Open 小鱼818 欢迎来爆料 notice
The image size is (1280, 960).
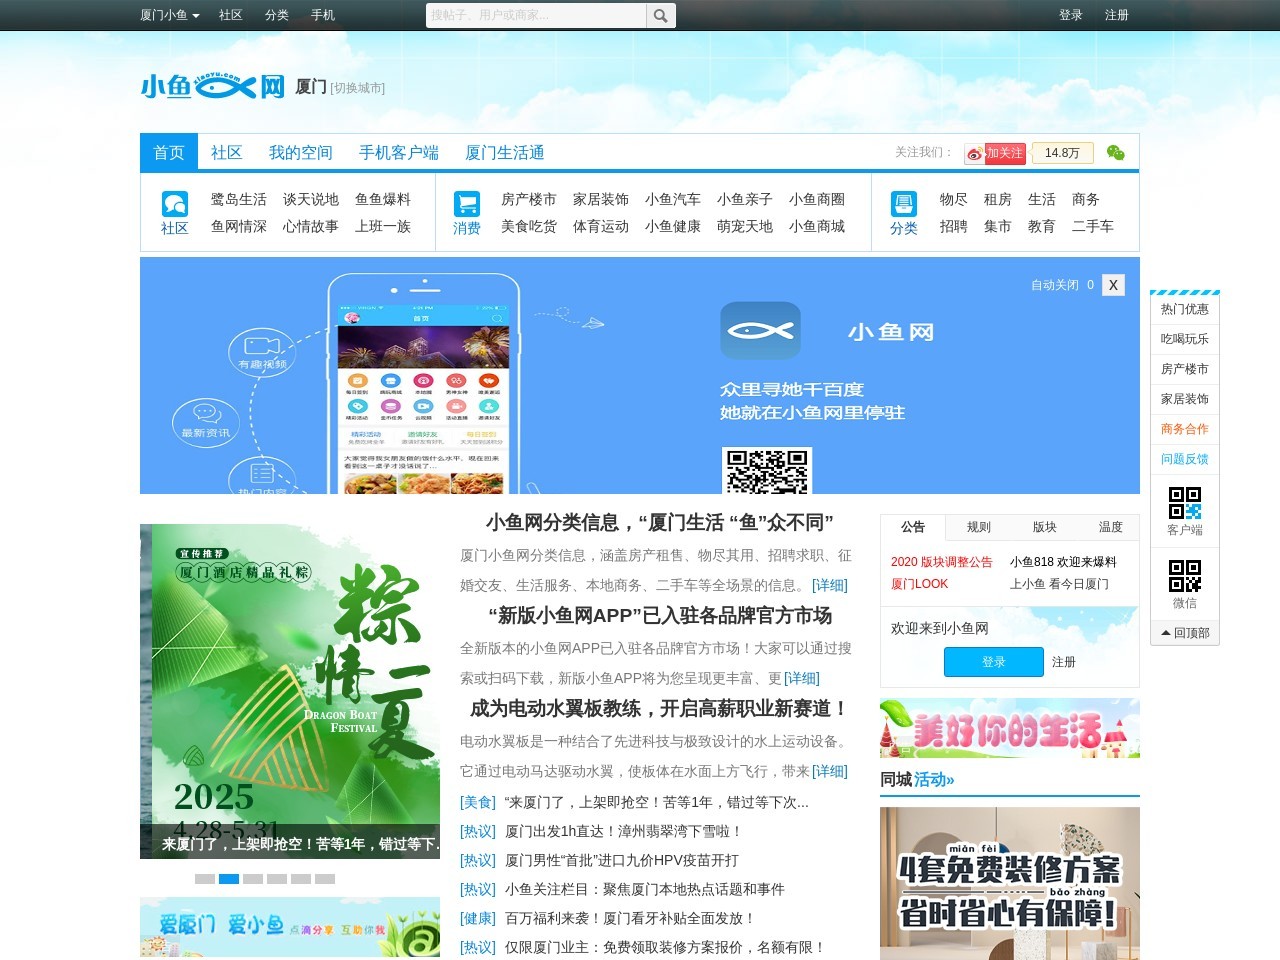1063,562
